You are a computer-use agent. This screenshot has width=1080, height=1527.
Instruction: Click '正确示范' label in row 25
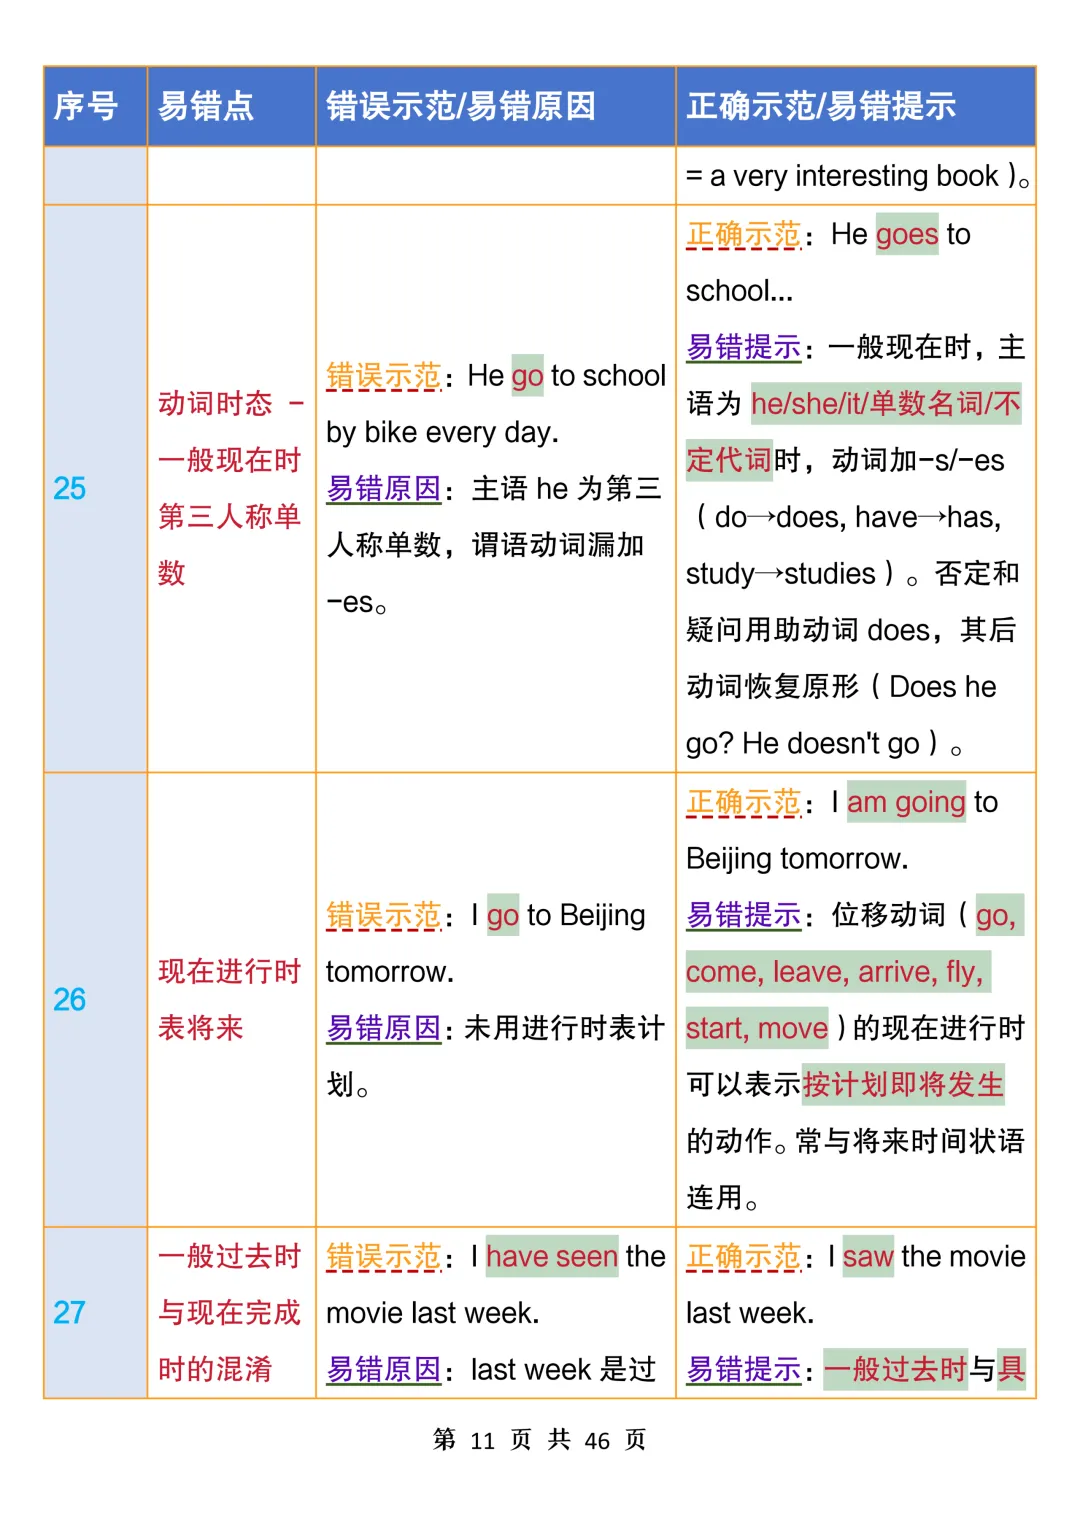pyautogui.click(x=744, y=234)
